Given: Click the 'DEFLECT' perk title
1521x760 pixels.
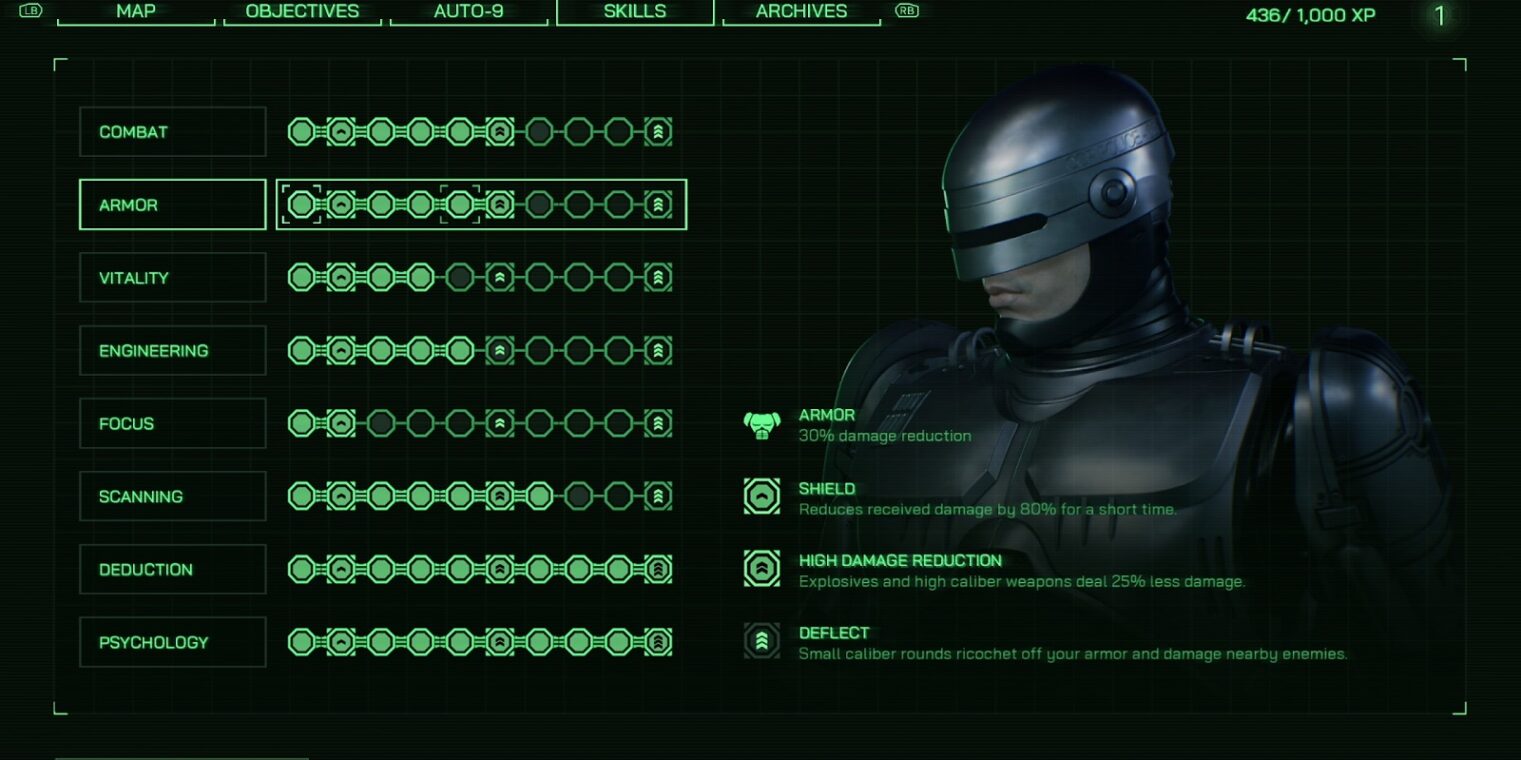Looking at the screenshot, I should [834, 633].
